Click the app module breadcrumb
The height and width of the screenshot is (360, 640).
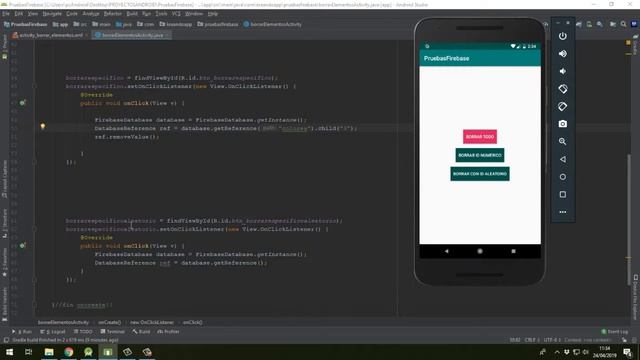pos(60,24)
